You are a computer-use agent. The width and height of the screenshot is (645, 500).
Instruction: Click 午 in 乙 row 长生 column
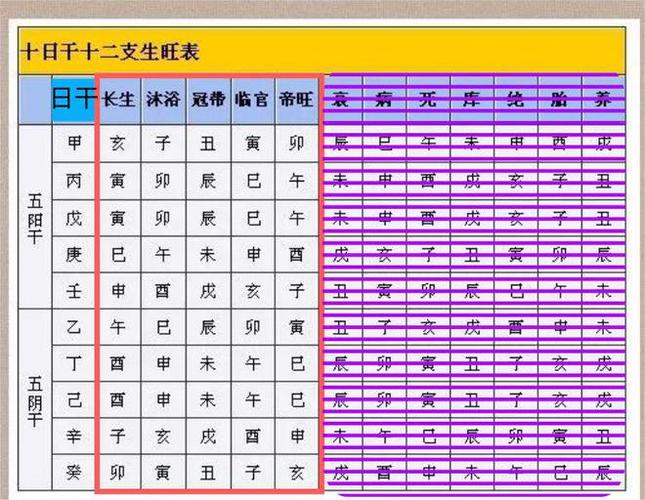(118, 327)
